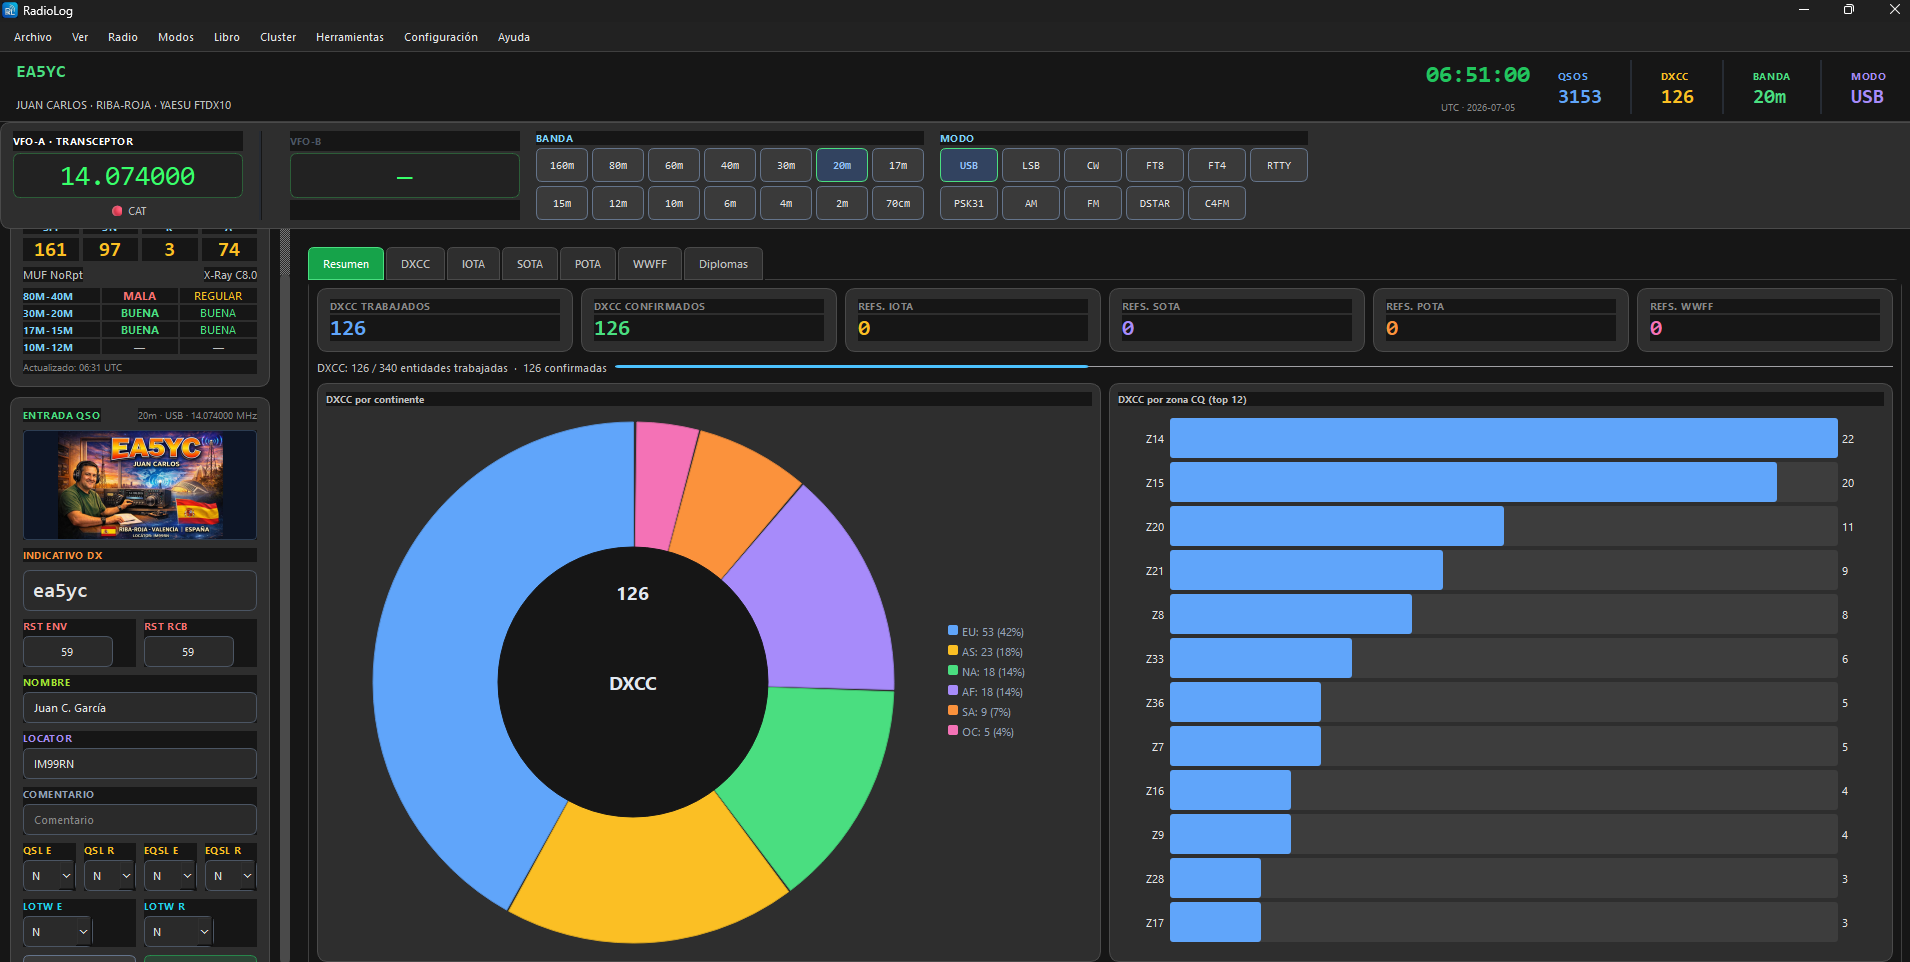Select the 40m band button
Image resolution: width=1910 pixels, height=962 pixels.
pyautogui.click(x=730, y=165)
